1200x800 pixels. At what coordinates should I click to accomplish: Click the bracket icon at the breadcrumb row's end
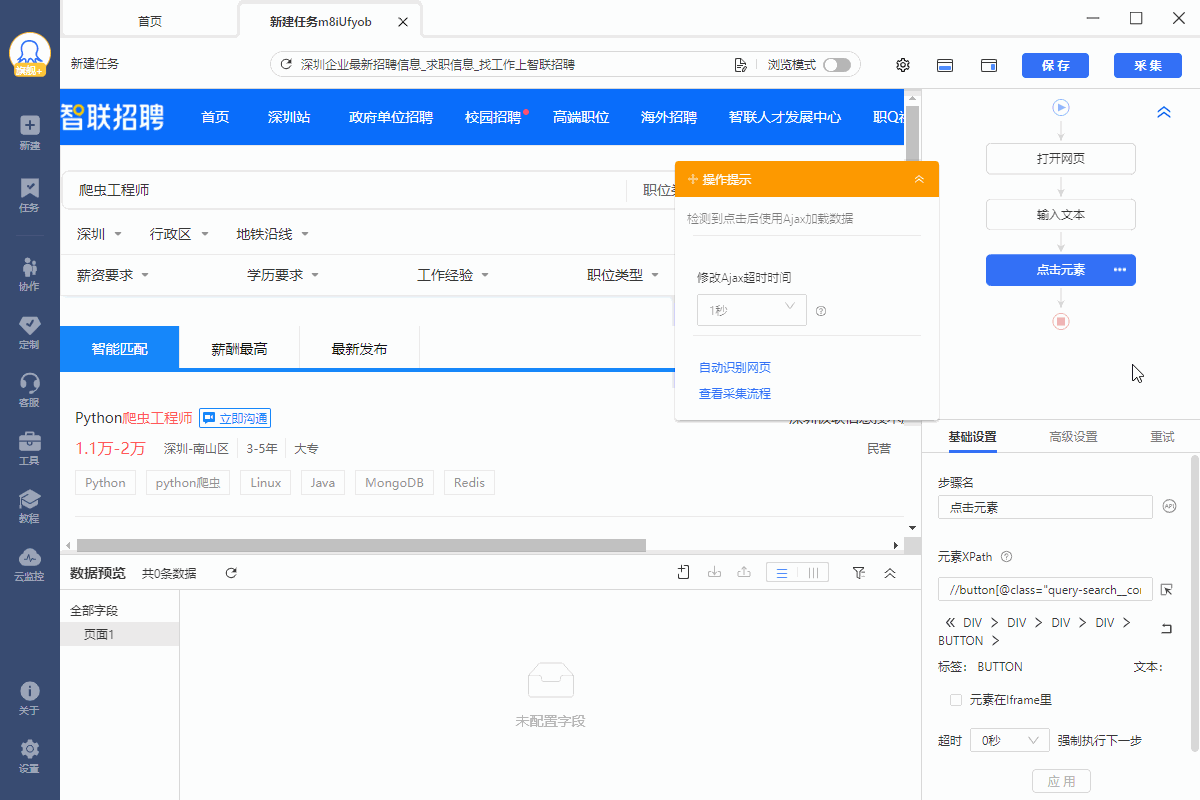click(x=1166, y=629)
